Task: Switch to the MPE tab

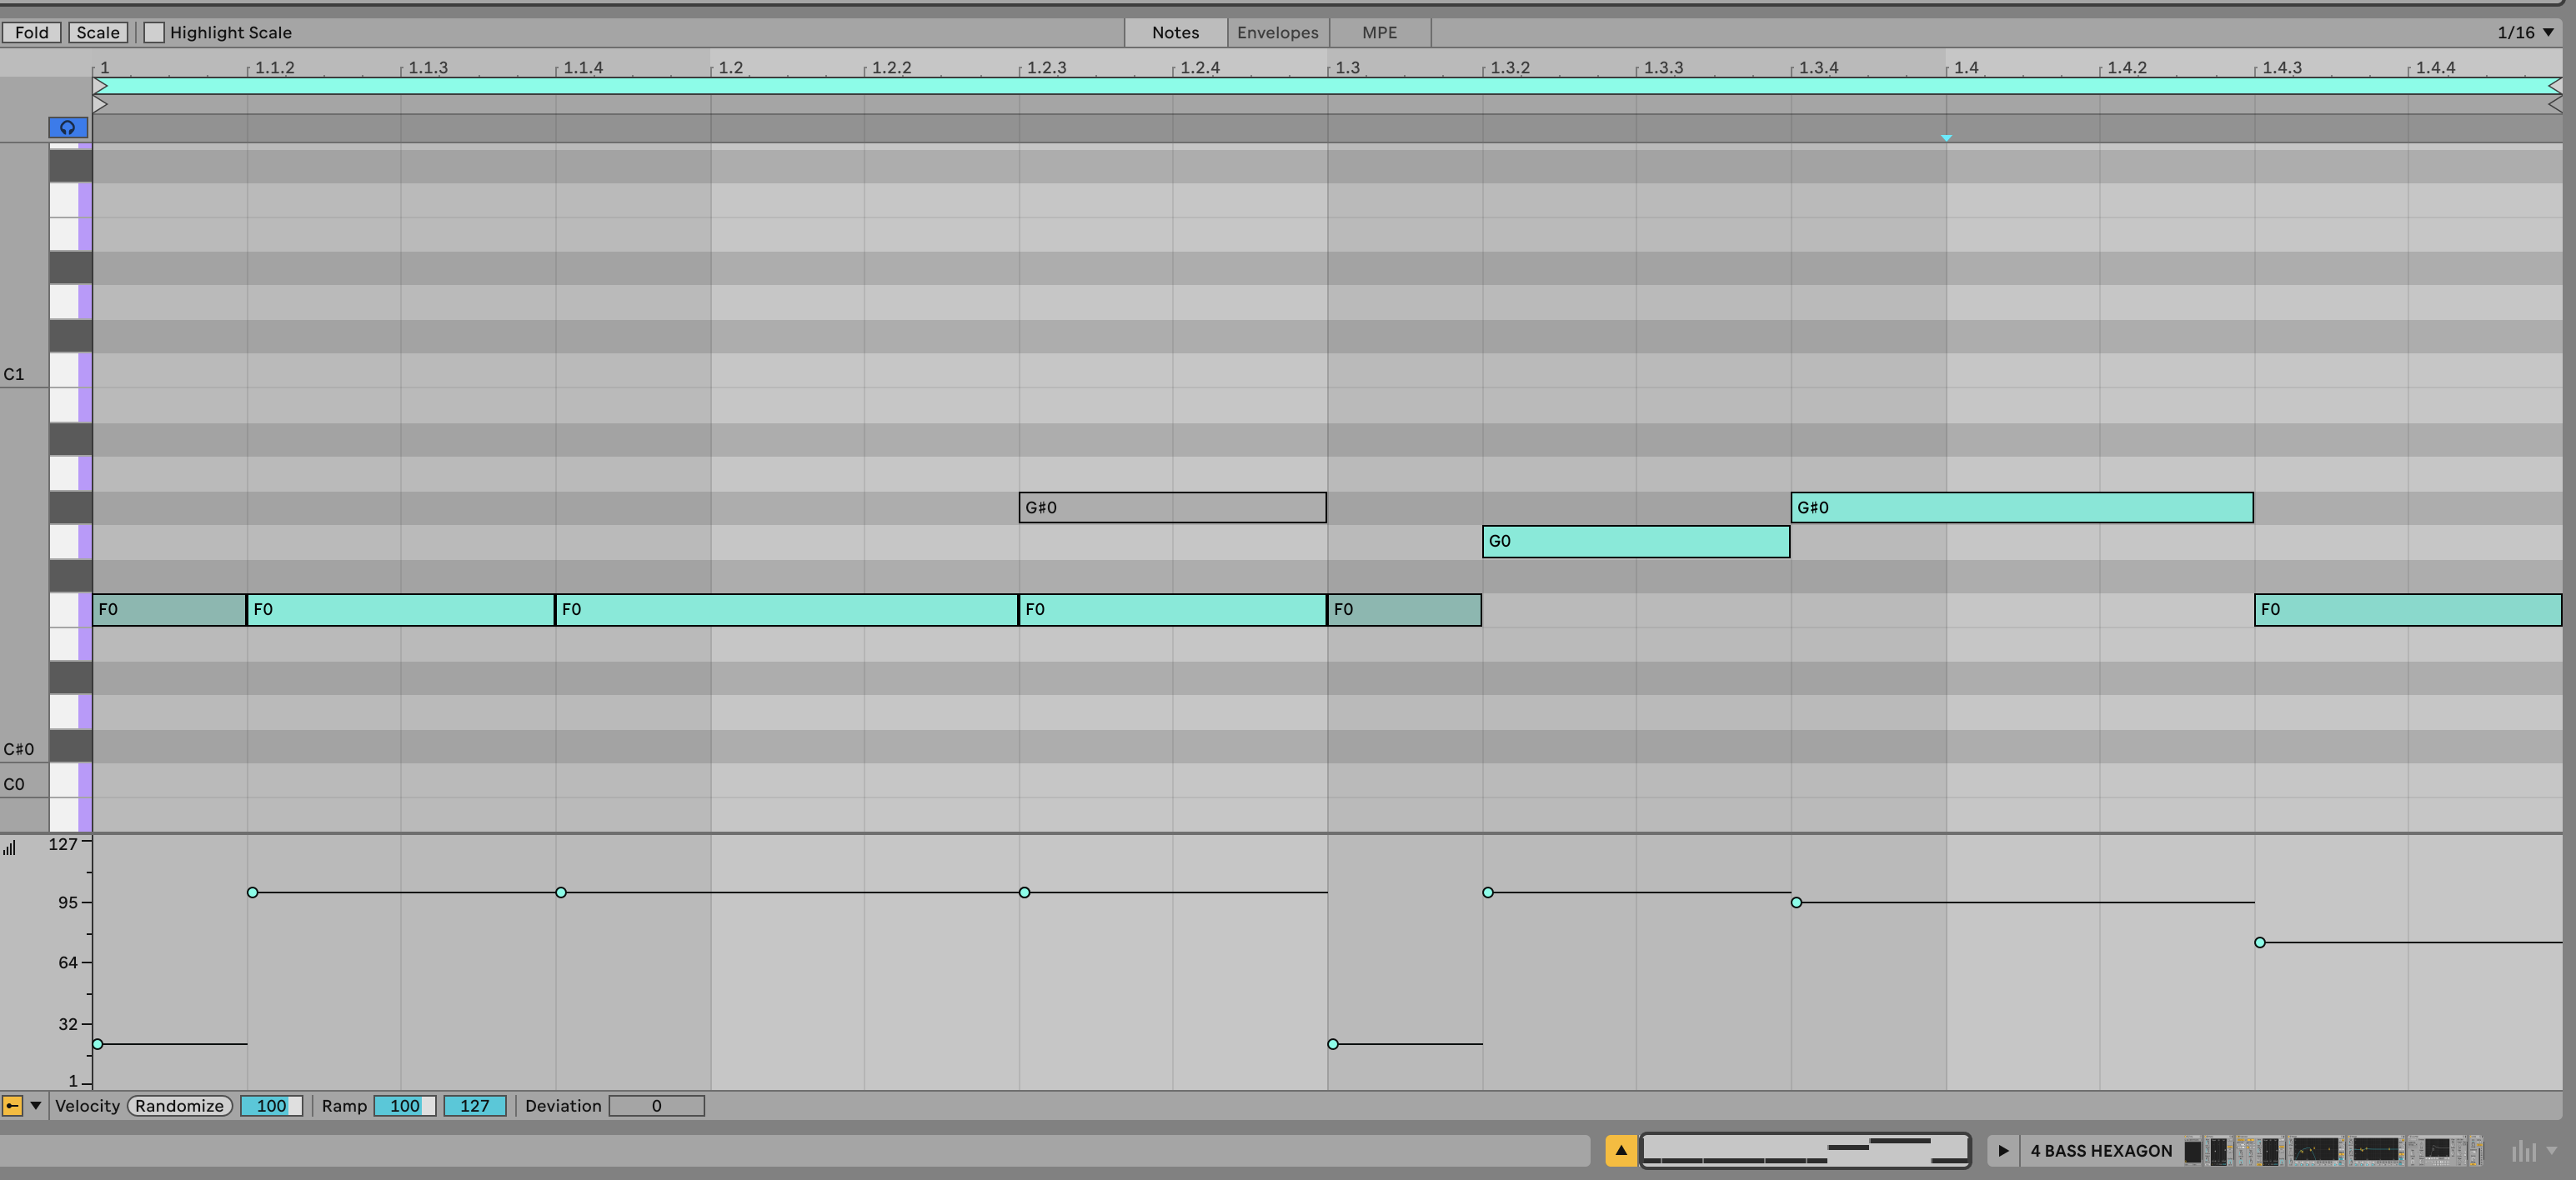Action: point(1379,32)
